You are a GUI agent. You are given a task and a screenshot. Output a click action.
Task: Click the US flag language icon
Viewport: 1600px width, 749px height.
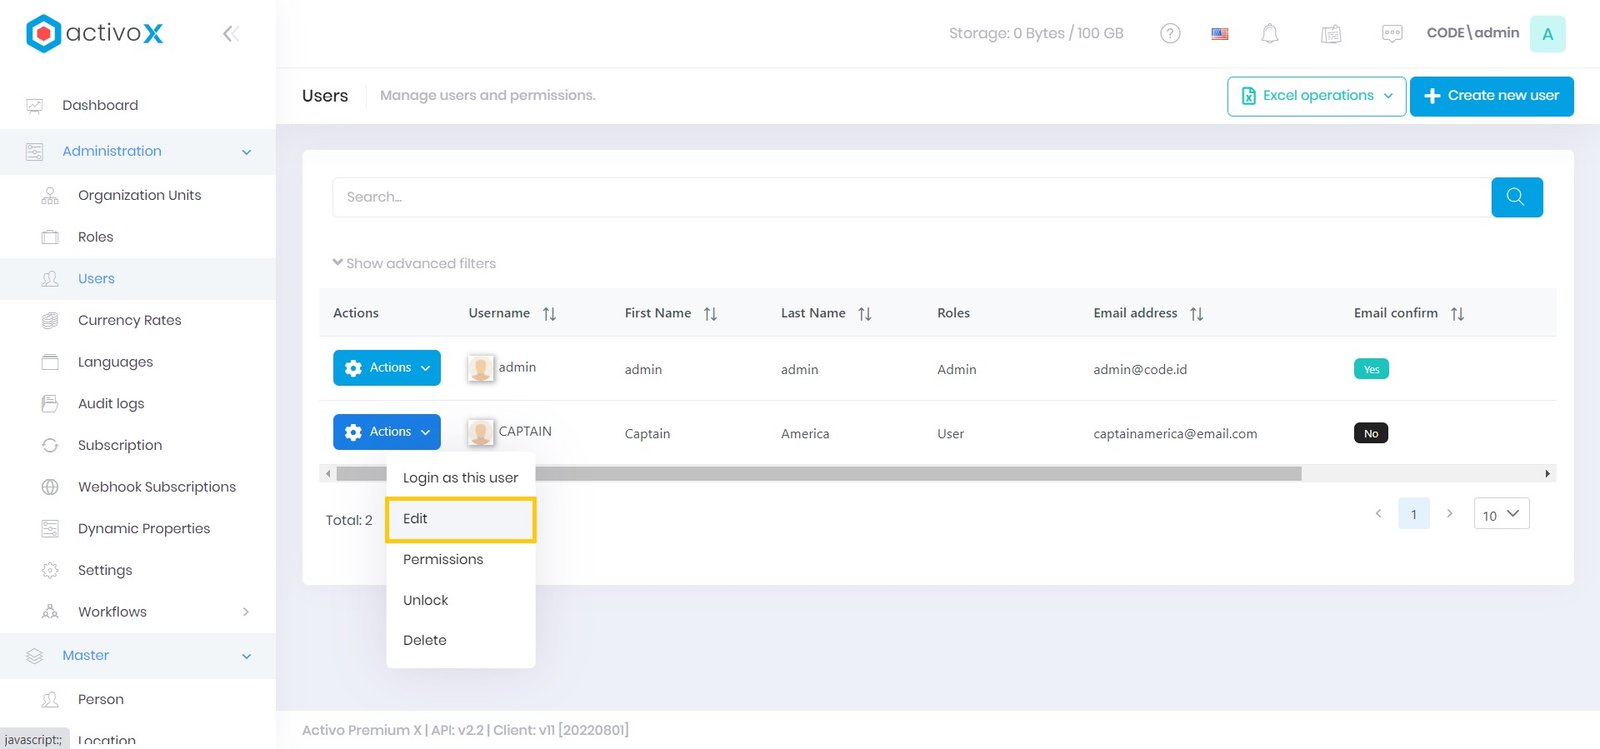pyautogui.click(x=1220, y=33)
